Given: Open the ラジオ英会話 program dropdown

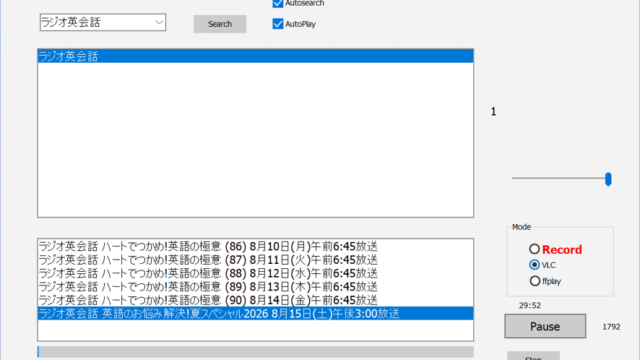Looking at the screenshot, I should pos(159,22).
